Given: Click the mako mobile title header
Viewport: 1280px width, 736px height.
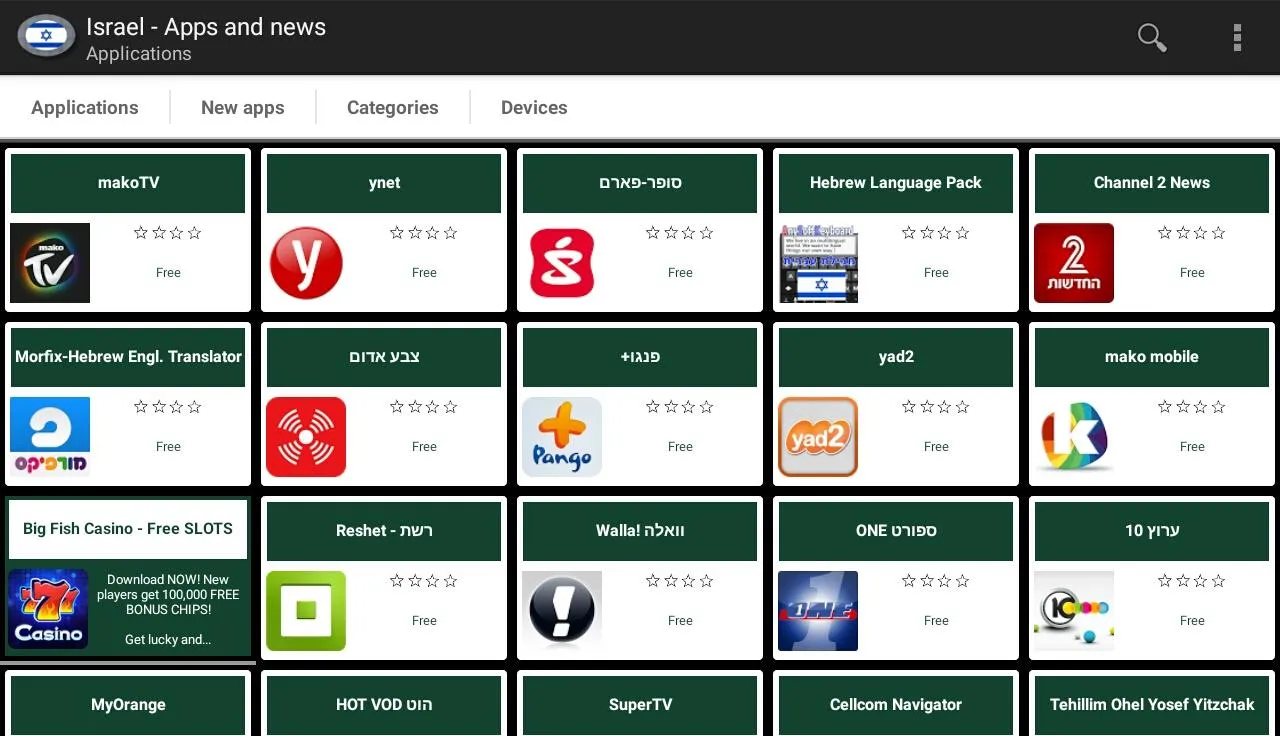Looking at the screenshot, I should (1152, 357).
